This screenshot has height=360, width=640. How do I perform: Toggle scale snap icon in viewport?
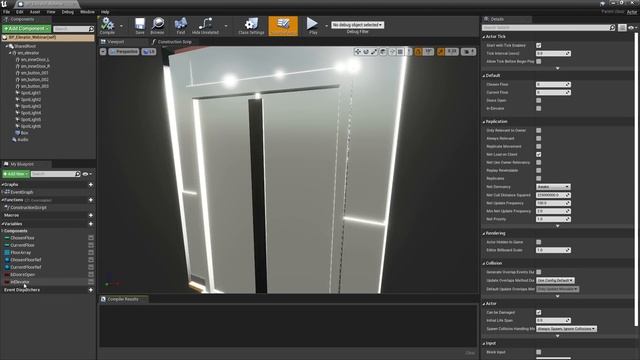(x=441, y=51)
